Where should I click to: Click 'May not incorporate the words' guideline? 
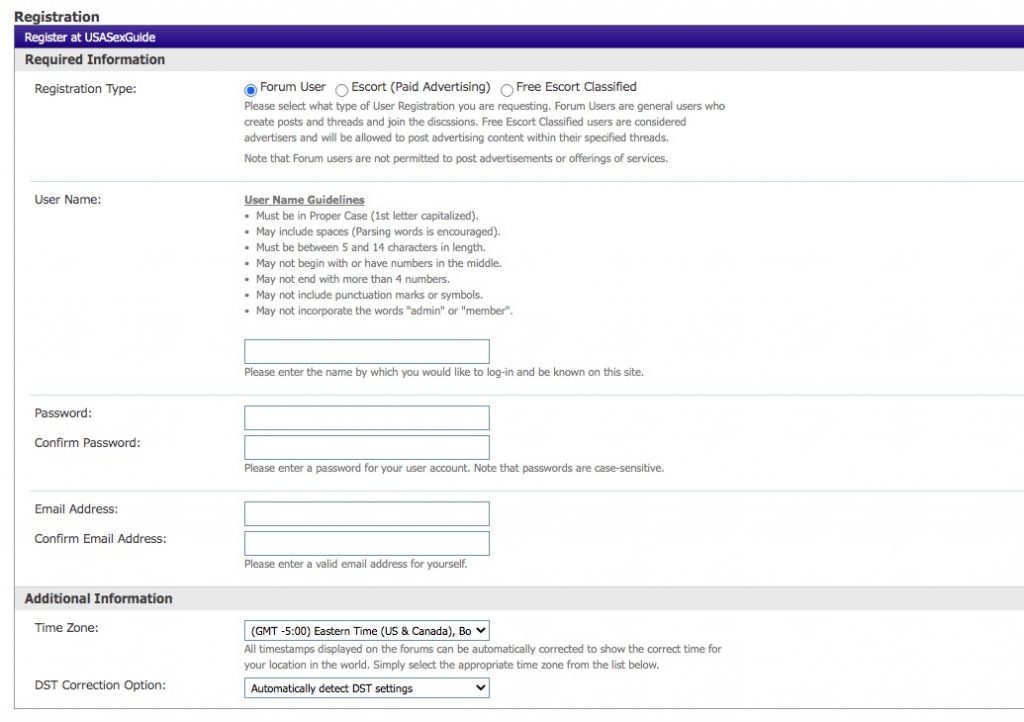[x=384, y=311]
